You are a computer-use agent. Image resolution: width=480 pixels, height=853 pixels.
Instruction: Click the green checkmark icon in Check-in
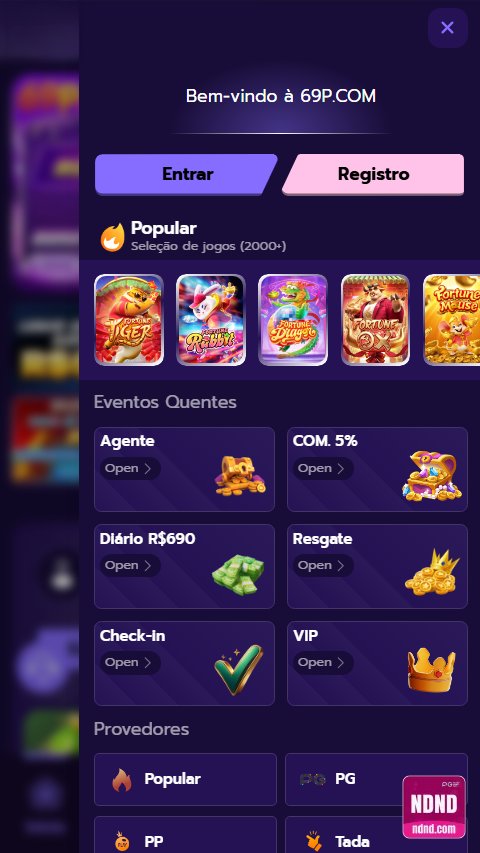[x=238, y=670]
